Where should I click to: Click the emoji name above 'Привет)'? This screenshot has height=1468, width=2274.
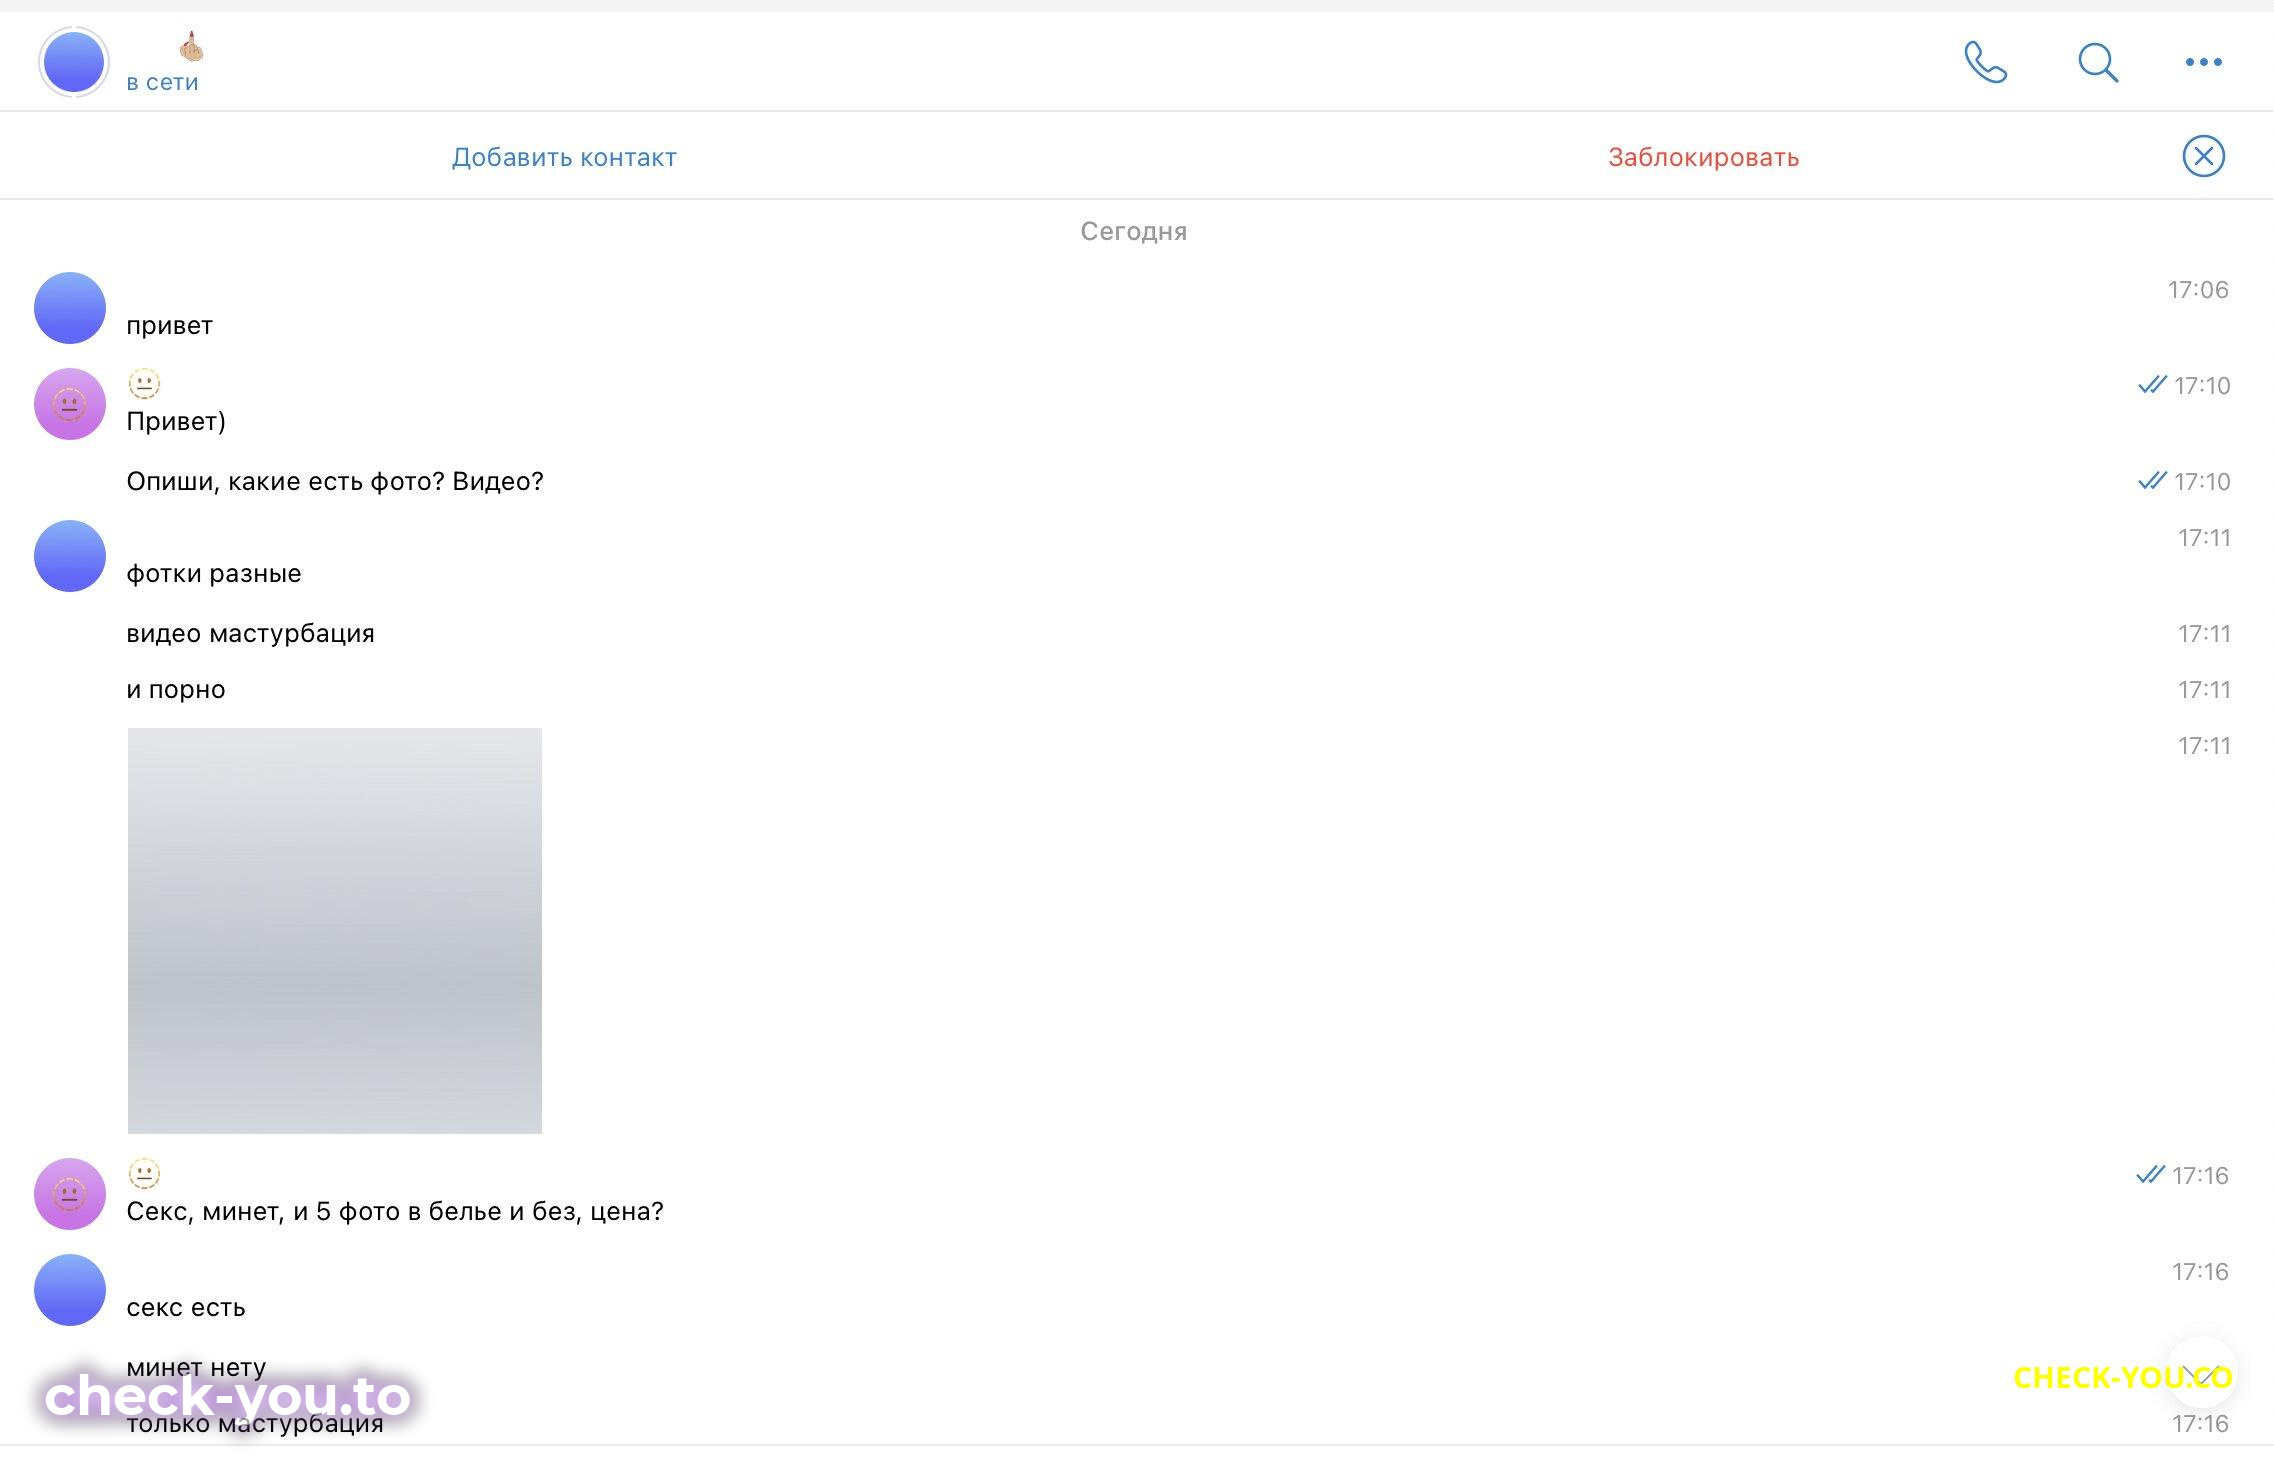point(144,384)
